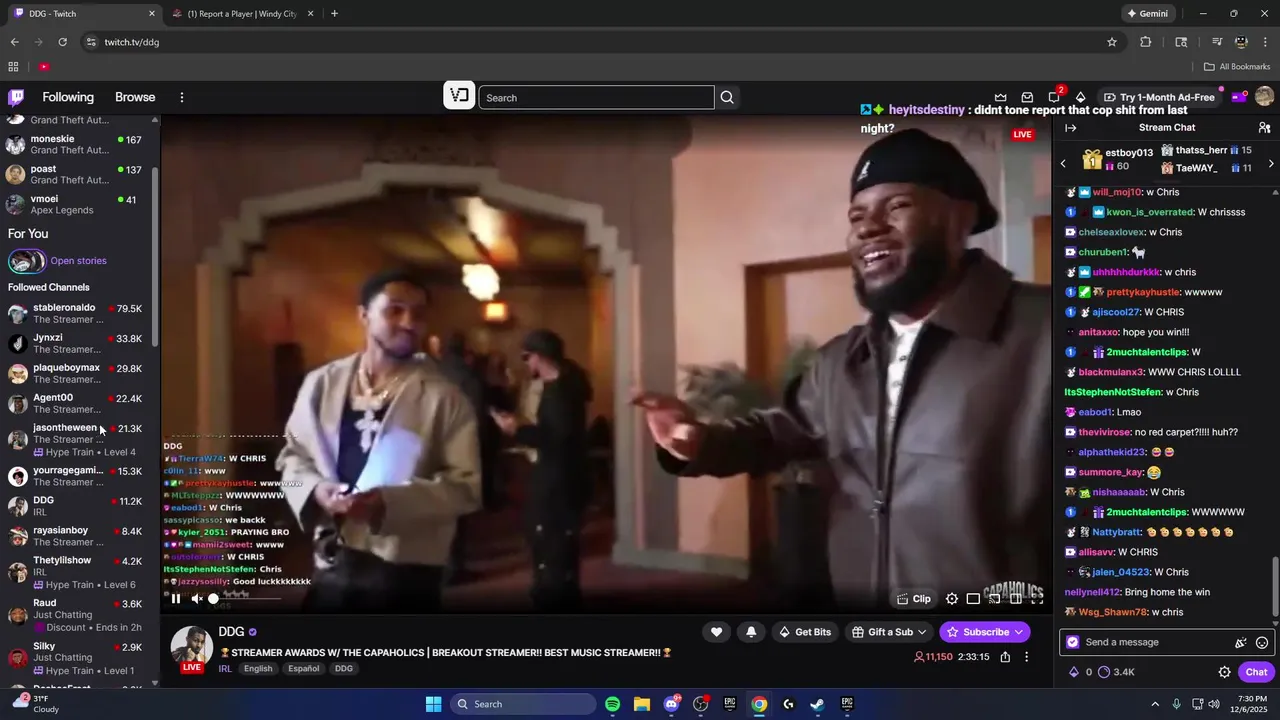Open Spotify from the taskbar

[613, 704]
